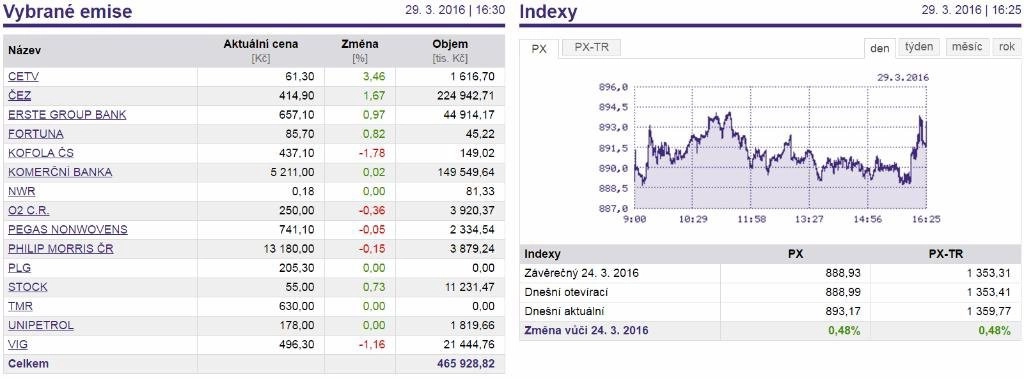Open ERSTE GROUP BANK details
The width and height of the screenshot is (1024, 379).
(x=67, y=115)
